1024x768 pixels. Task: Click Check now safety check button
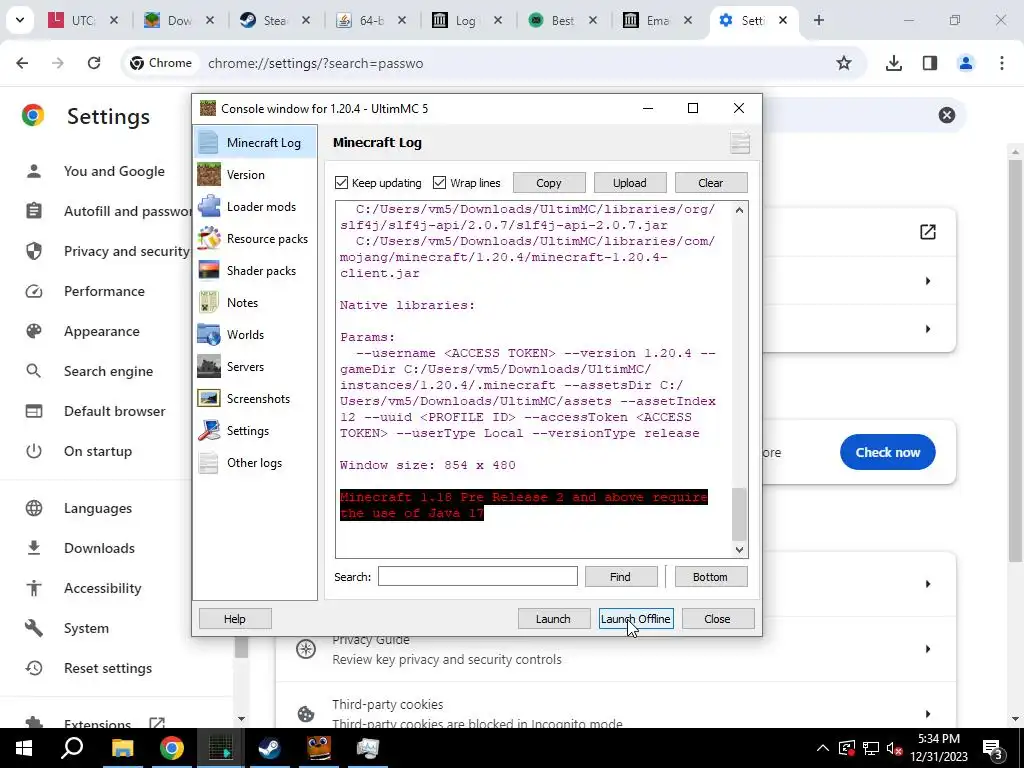(888, 452)
